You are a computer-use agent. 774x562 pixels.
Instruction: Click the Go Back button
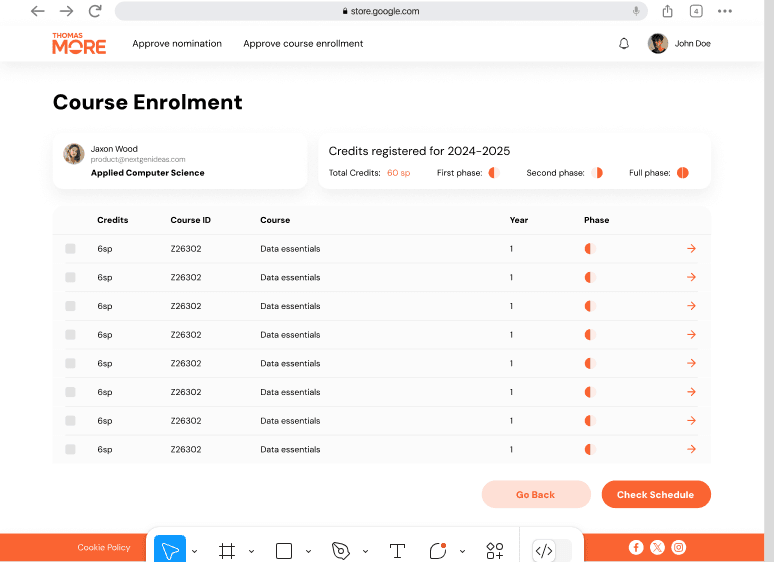536,494
